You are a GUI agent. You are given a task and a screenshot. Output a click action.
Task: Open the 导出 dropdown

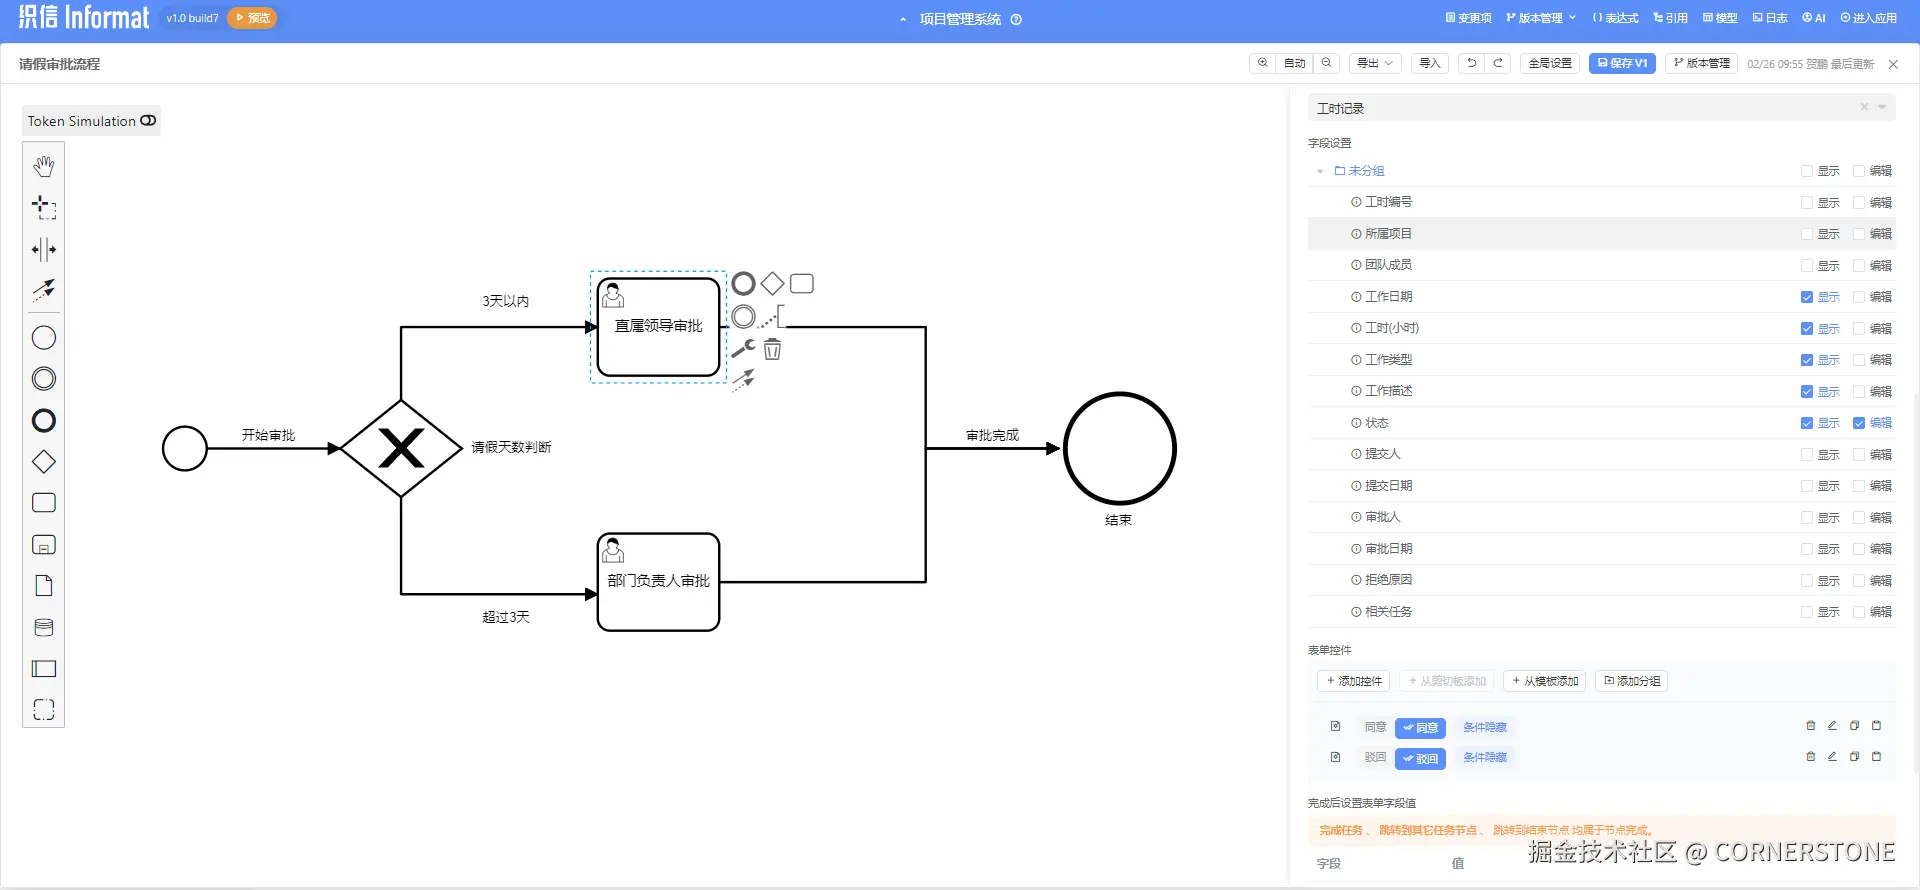pos(1375,63)
